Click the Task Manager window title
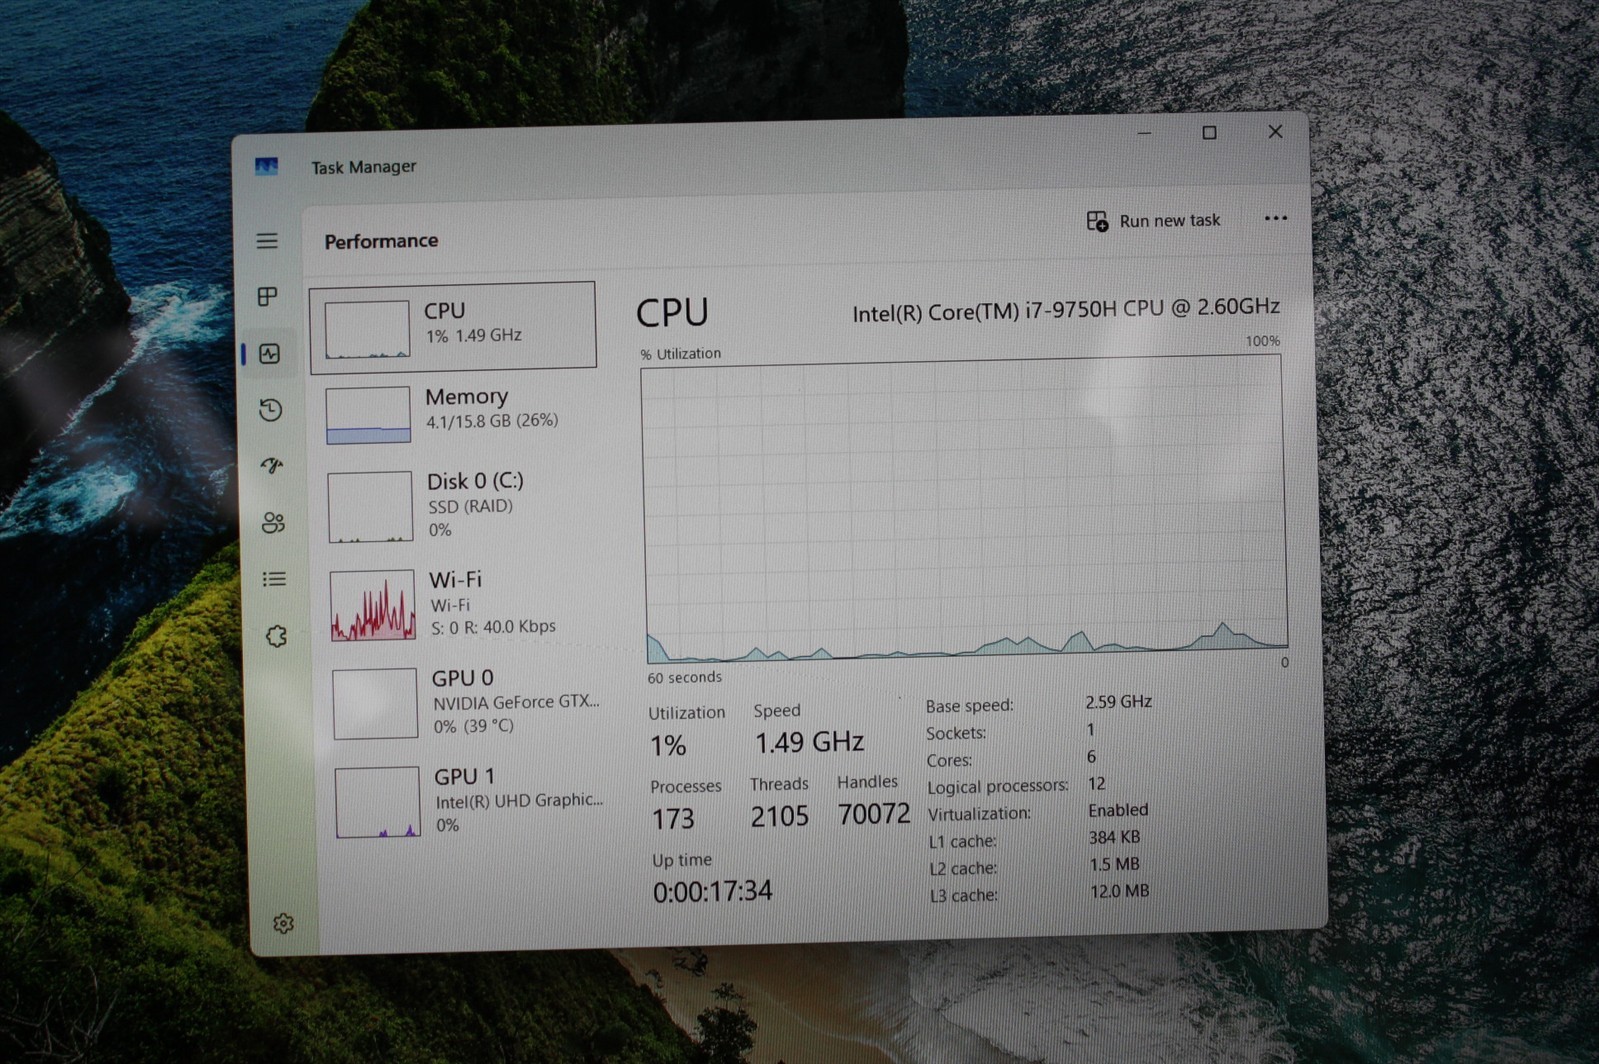The width and height of the screenshot is (1599, 1064). click(x=363, y=167)
